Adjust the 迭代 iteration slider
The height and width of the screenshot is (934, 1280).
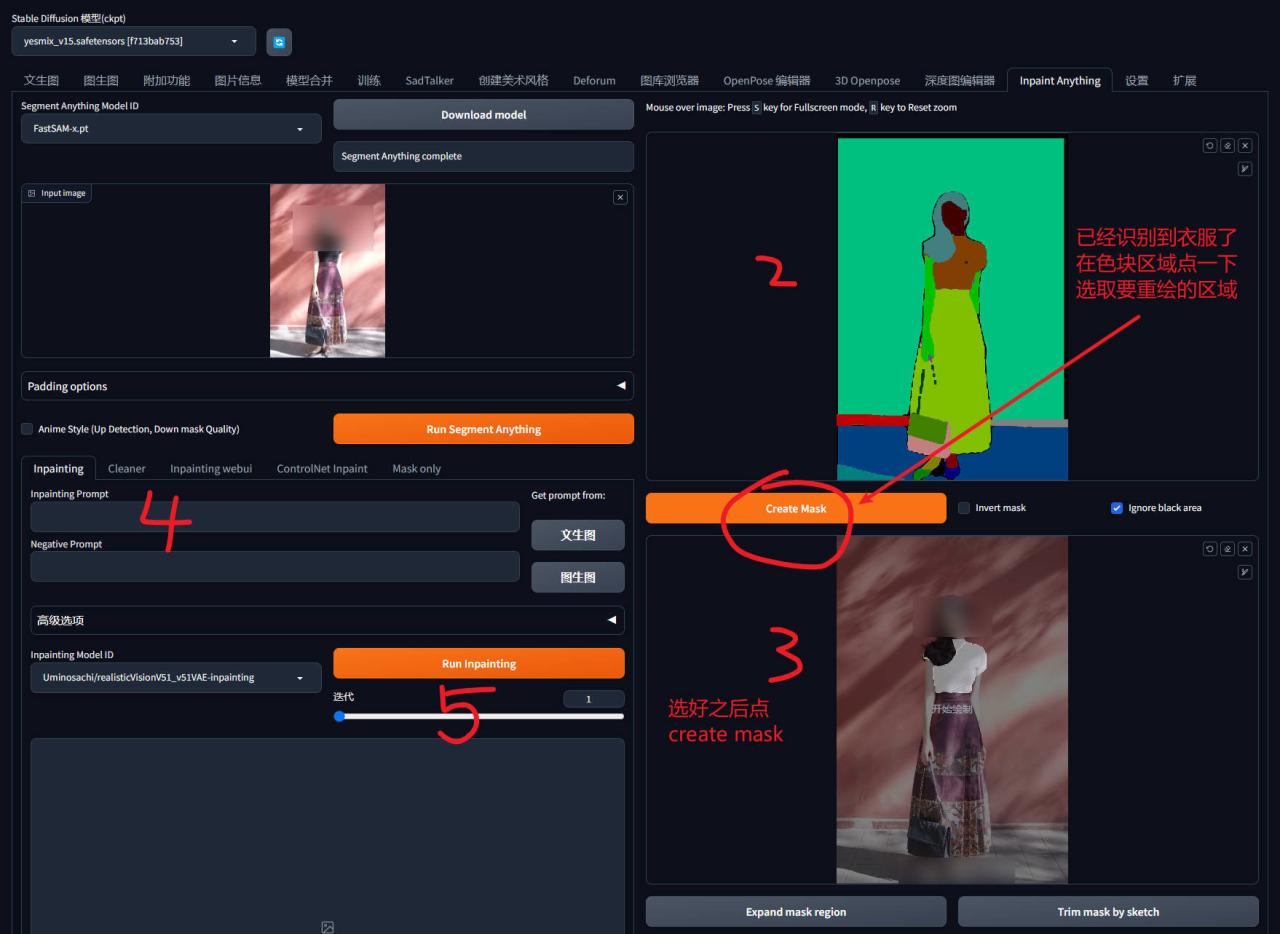pos(478,716)
